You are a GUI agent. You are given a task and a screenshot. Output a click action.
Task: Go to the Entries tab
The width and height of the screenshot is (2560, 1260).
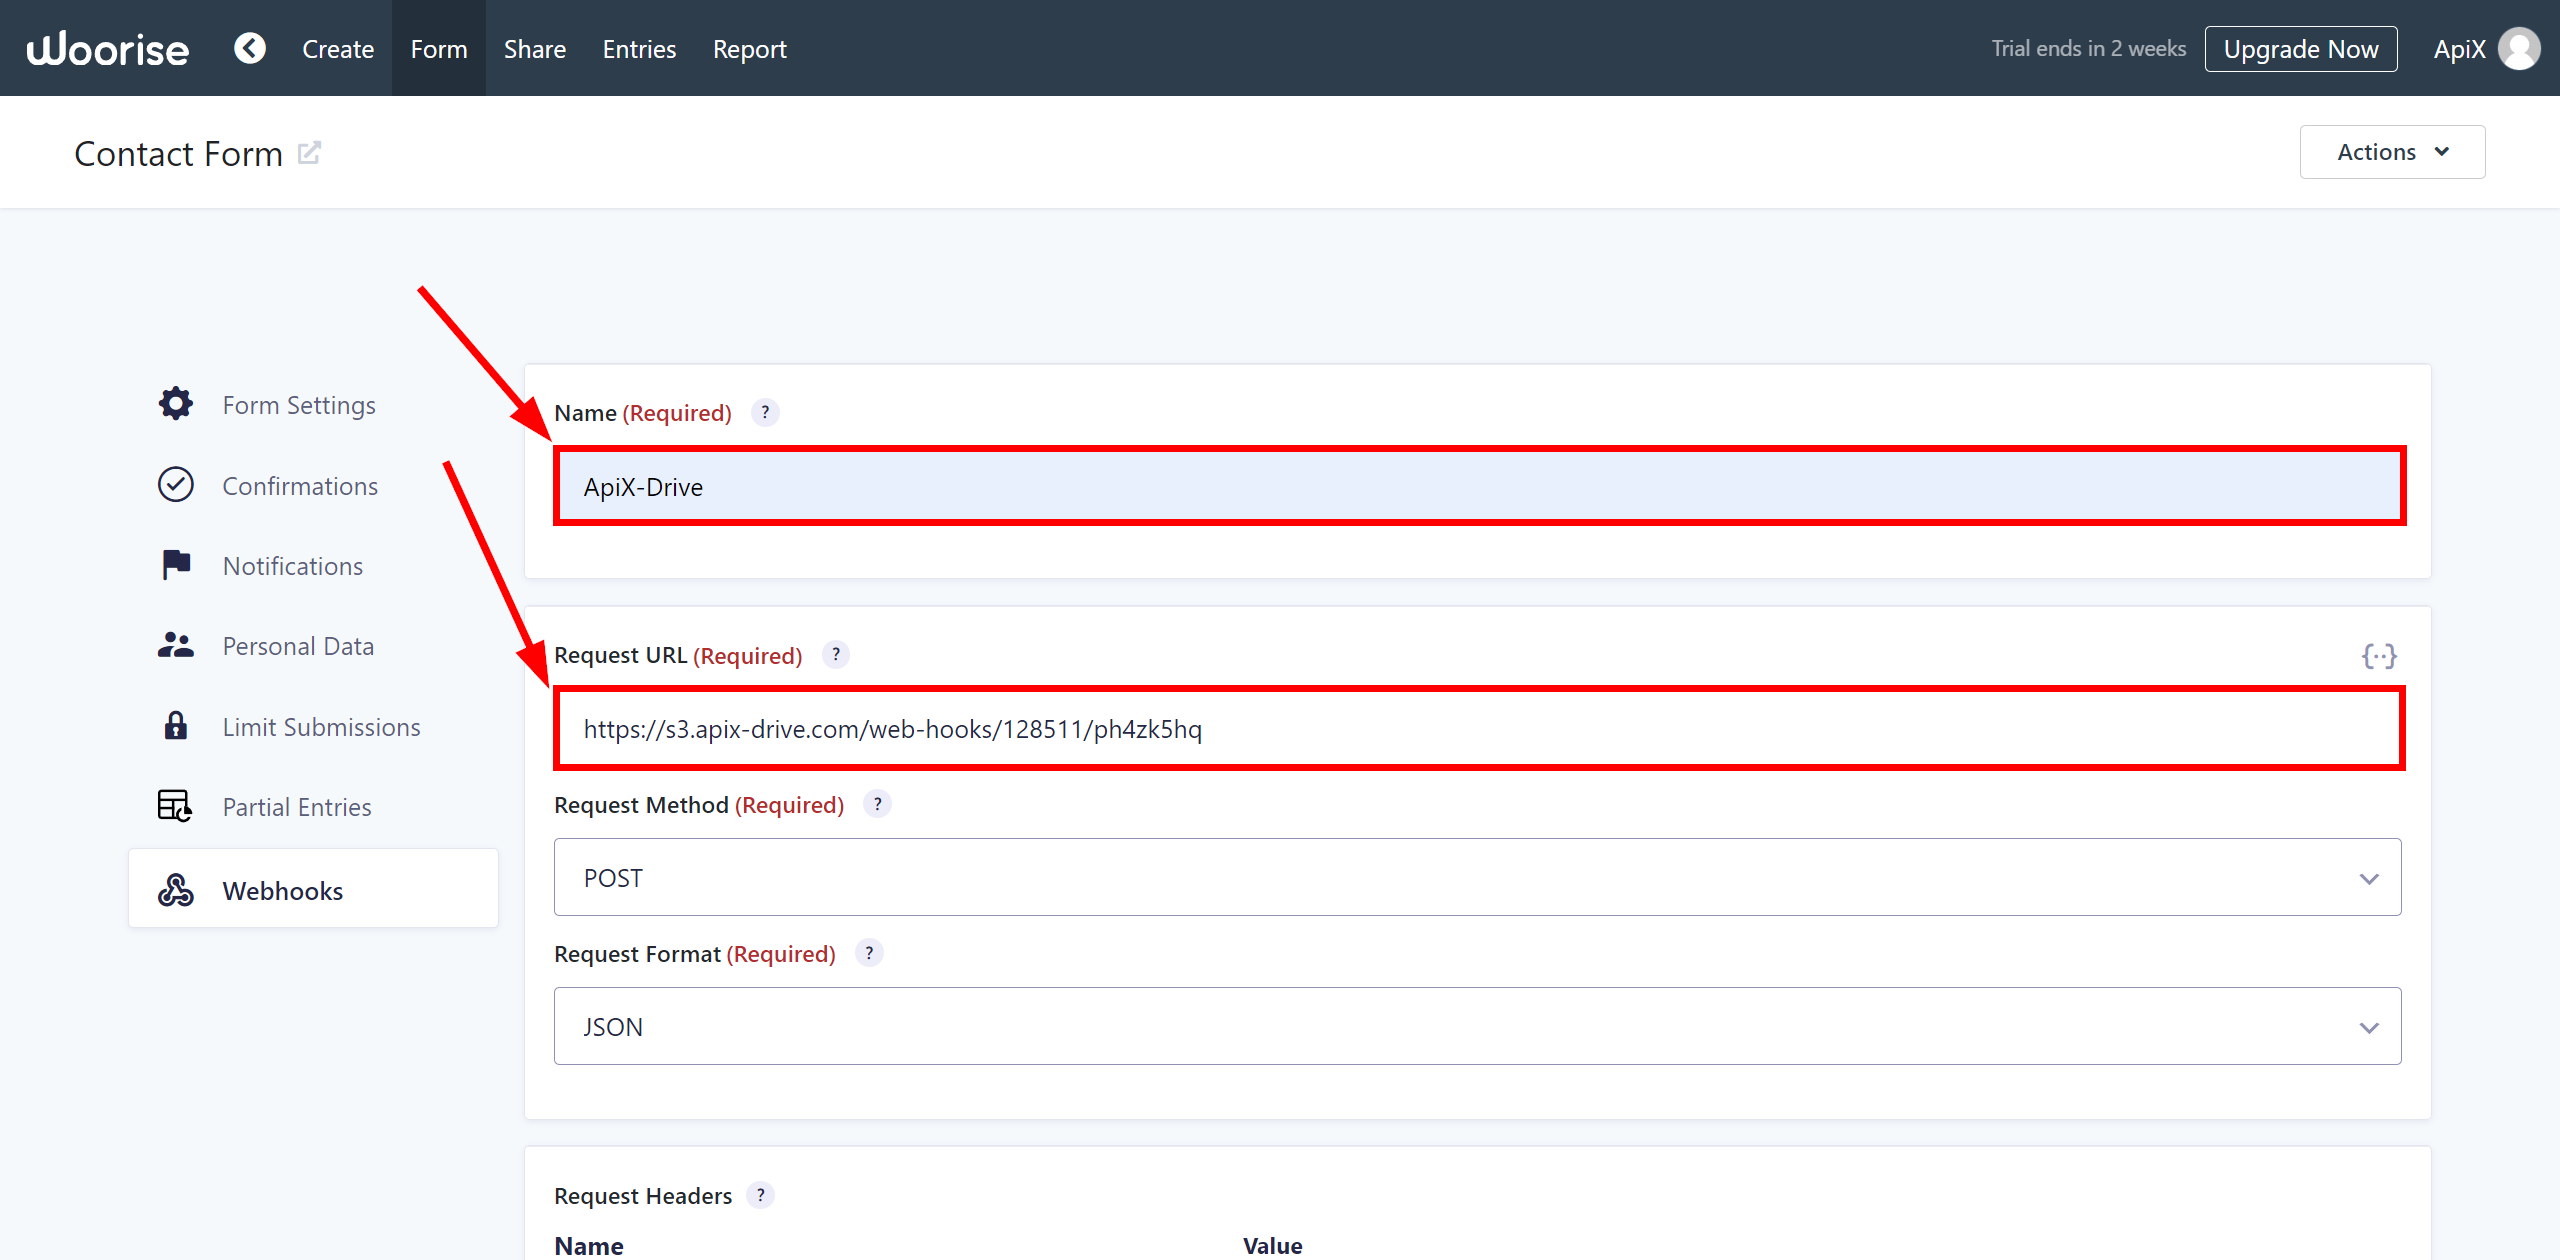tap(639, 49)
